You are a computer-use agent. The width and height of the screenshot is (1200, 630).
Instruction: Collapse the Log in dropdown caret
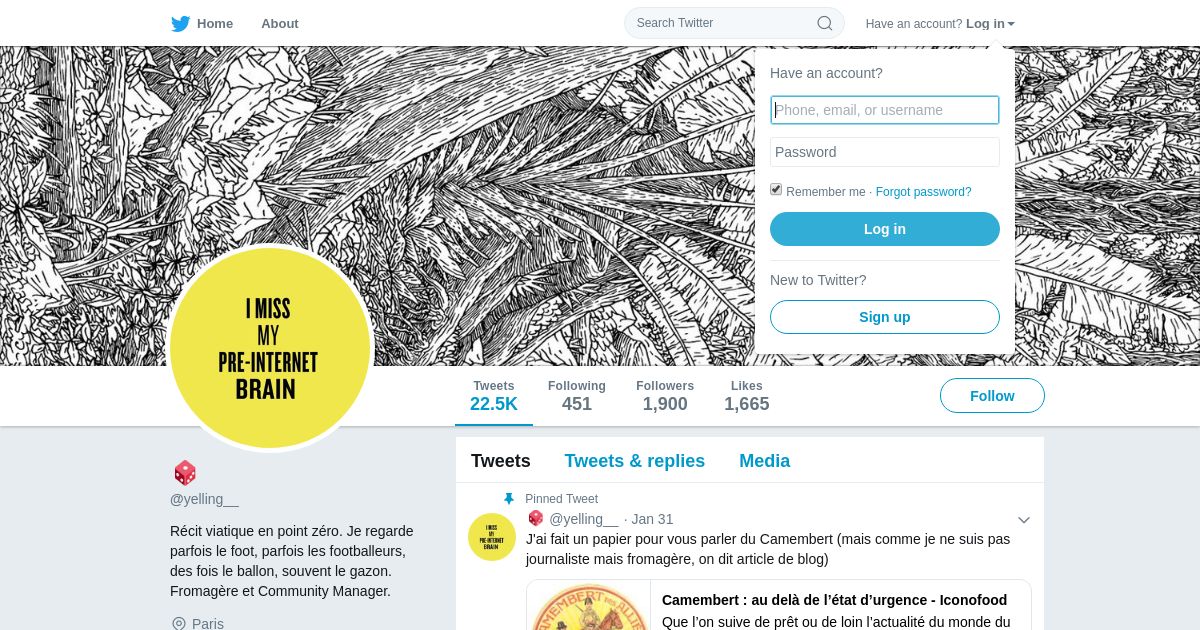(x=1011, y=24)
